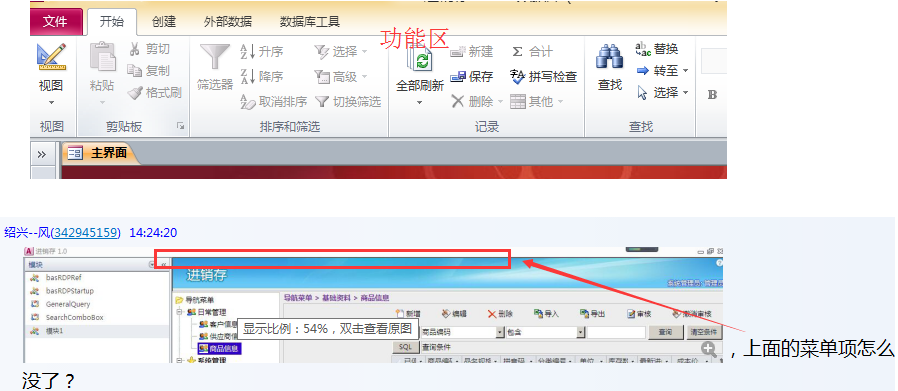Click the 转至 go-to arrow icon

pos(643,71)
